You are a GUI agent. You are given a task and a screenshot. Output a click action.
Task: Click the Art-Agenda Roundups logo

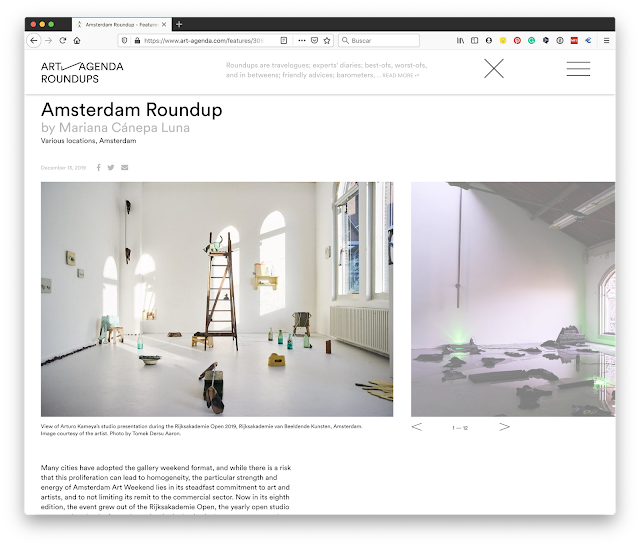coord(82,73)
